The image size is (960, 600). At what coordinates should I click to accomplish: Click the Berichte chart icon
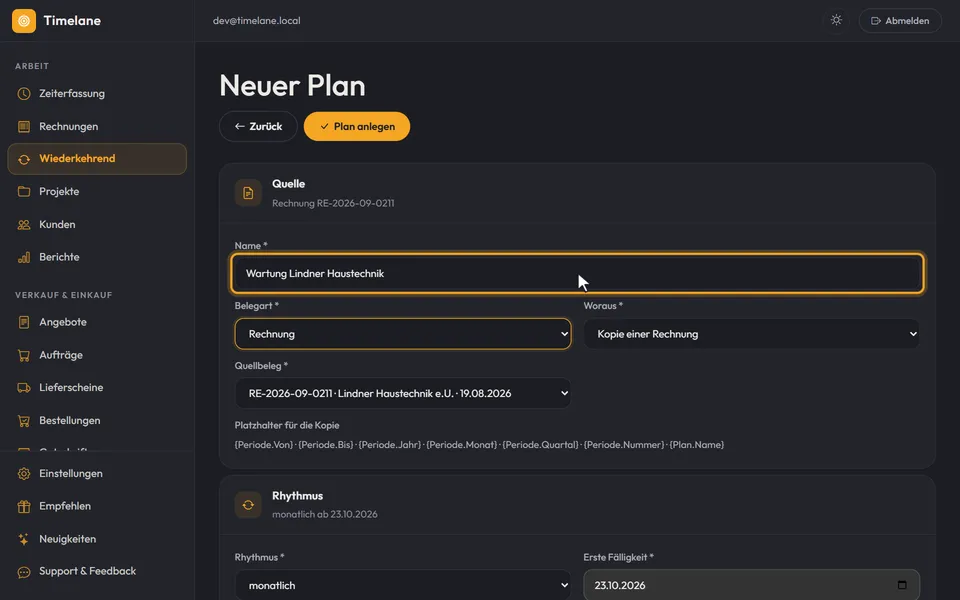pyautogui.click(x=24, y=257)
